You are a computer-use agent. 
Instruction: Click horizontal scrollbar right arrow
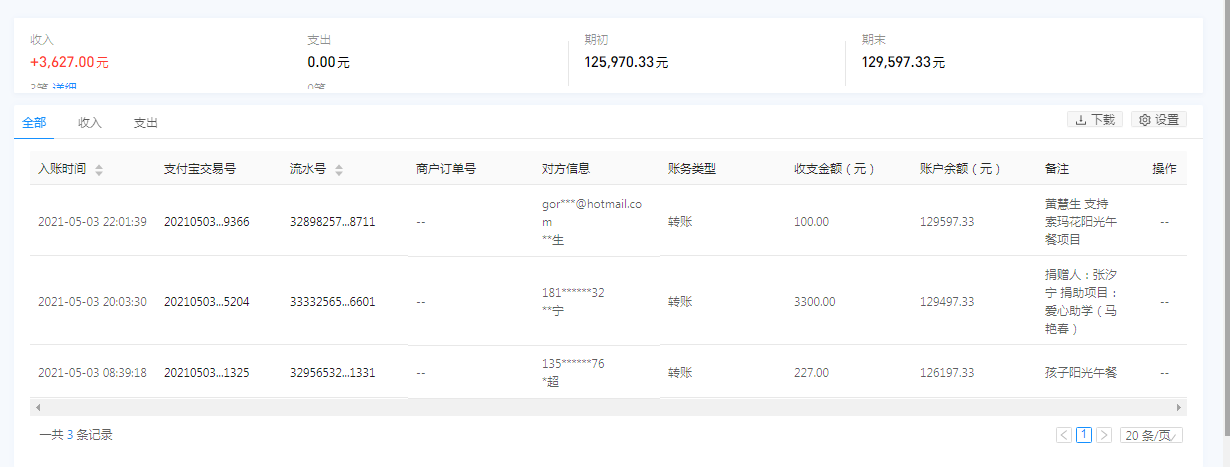pos(1180,408)
